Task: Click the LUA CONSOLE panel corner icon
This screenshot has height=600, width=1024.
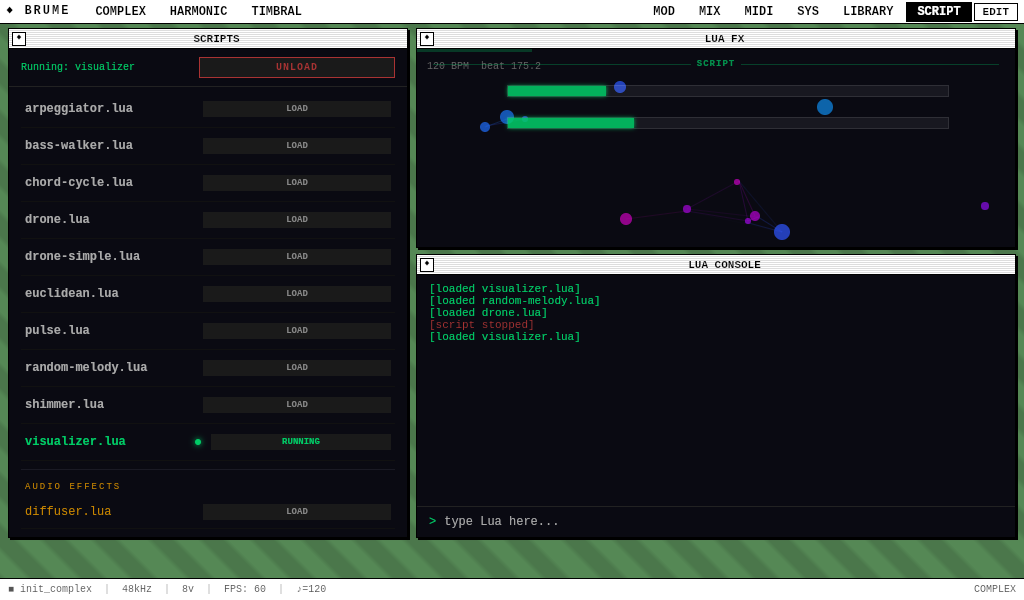Action: click(x=427, y=264)
